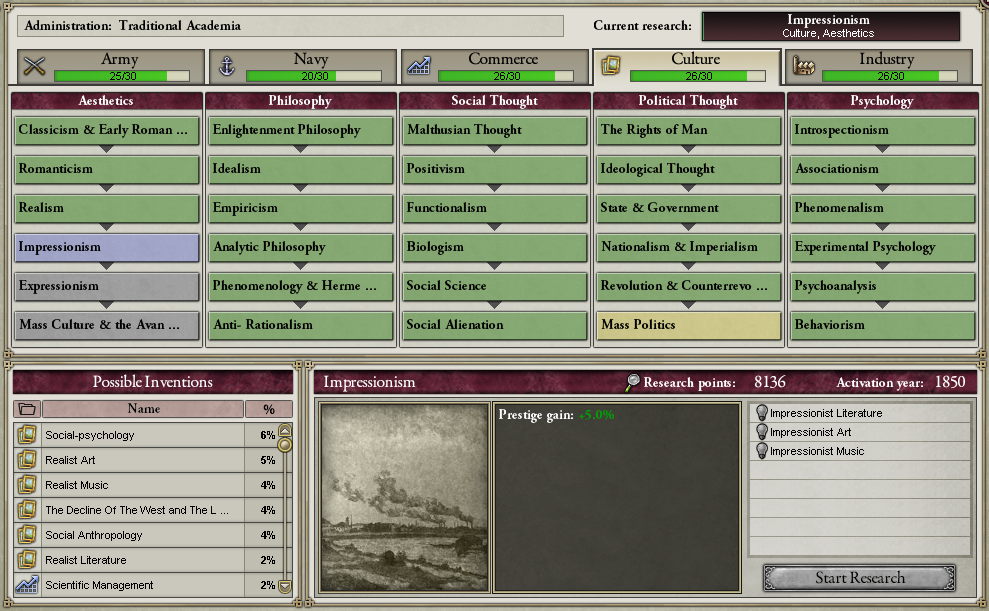
Task: Click the lightbulb icon beside Impressionist Literature
Action: 761,413
